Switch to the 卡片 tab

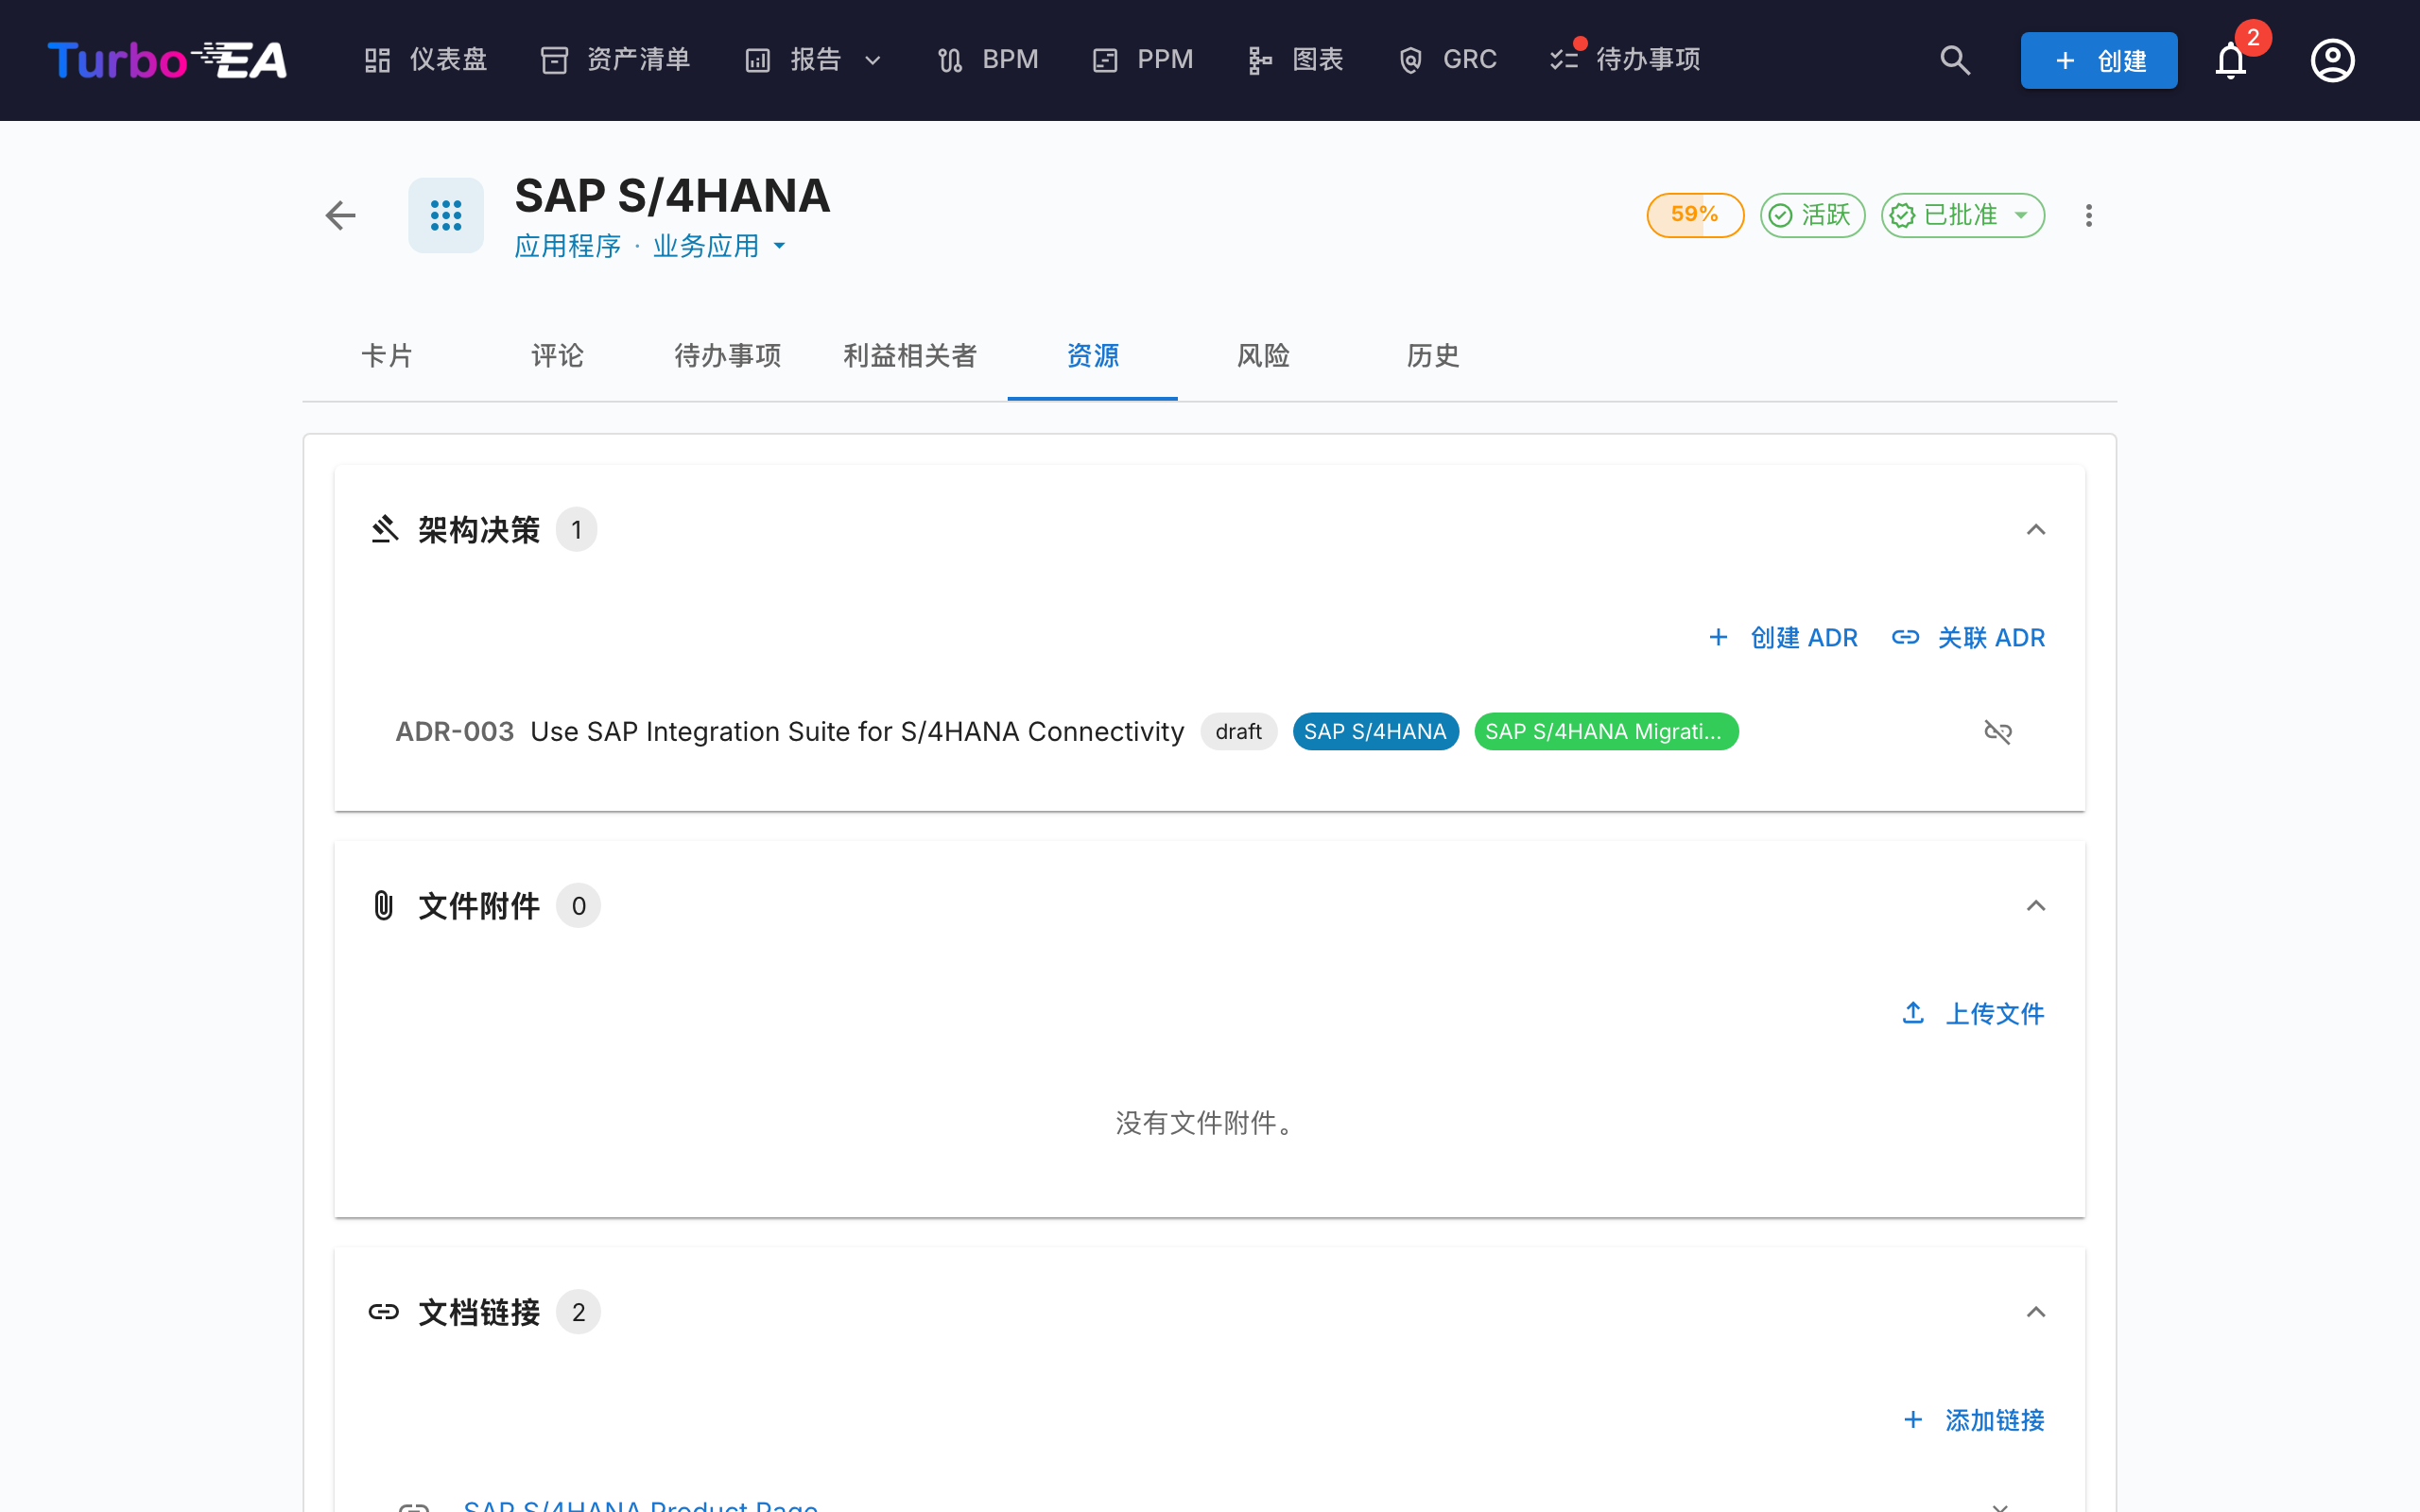[387, 356]
